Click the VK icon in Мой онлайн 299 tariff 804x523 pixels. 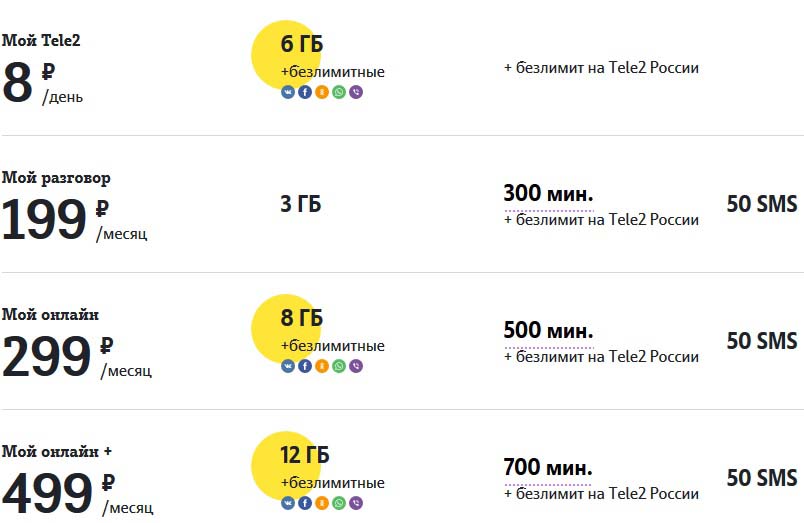288,366
